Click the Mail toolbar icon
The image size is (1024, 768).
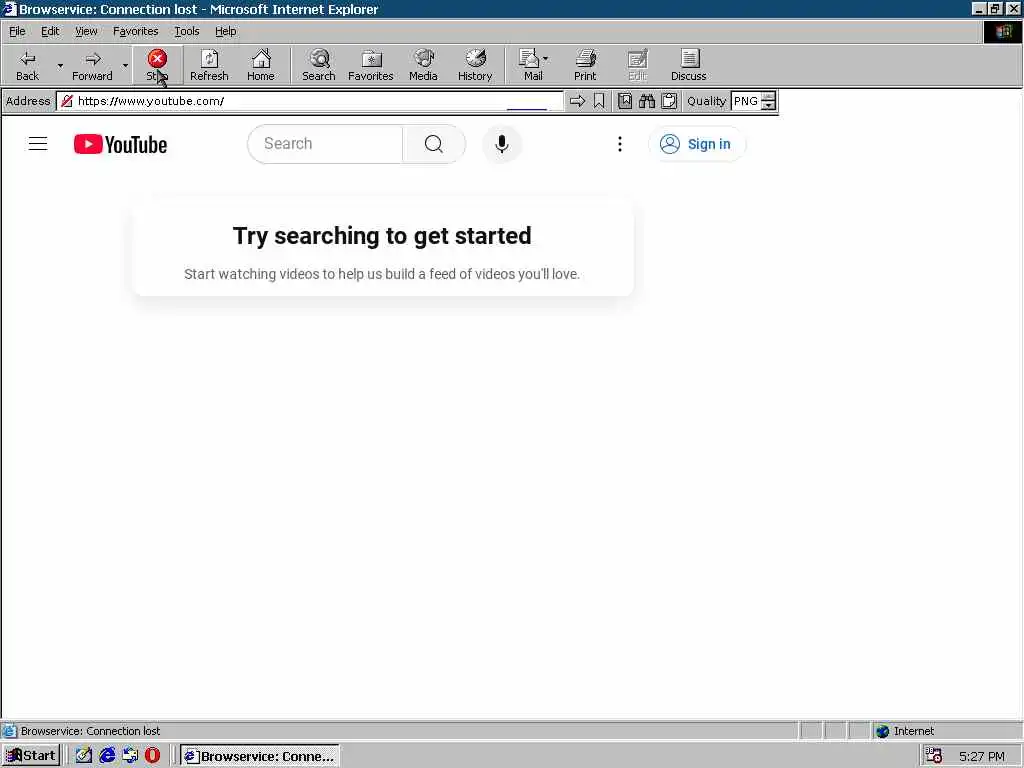[x=531, y=65]
